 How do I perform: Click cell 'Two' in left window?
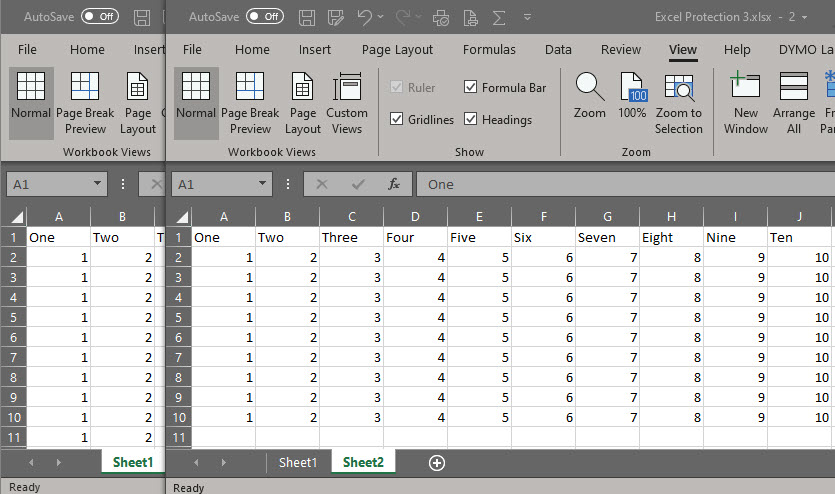pos(122,237)
